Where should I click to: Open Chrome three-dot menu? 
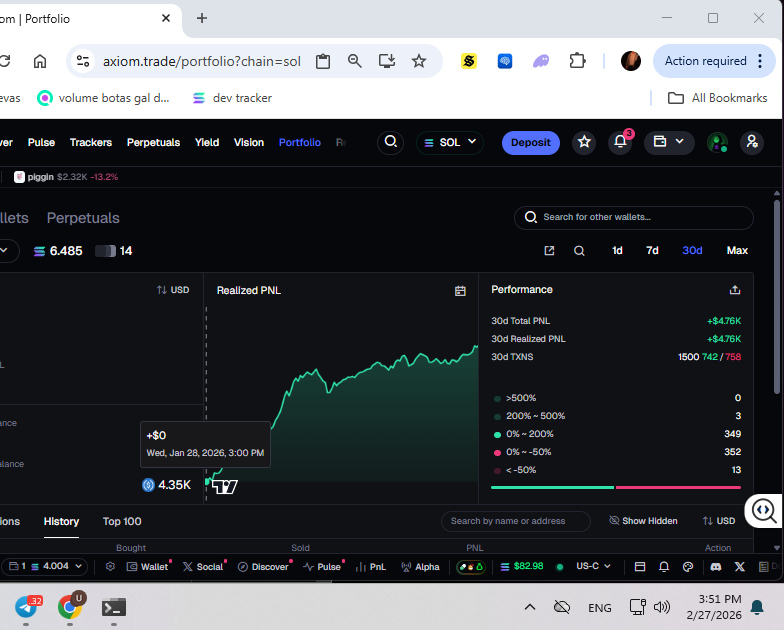(x=760, y=61)
